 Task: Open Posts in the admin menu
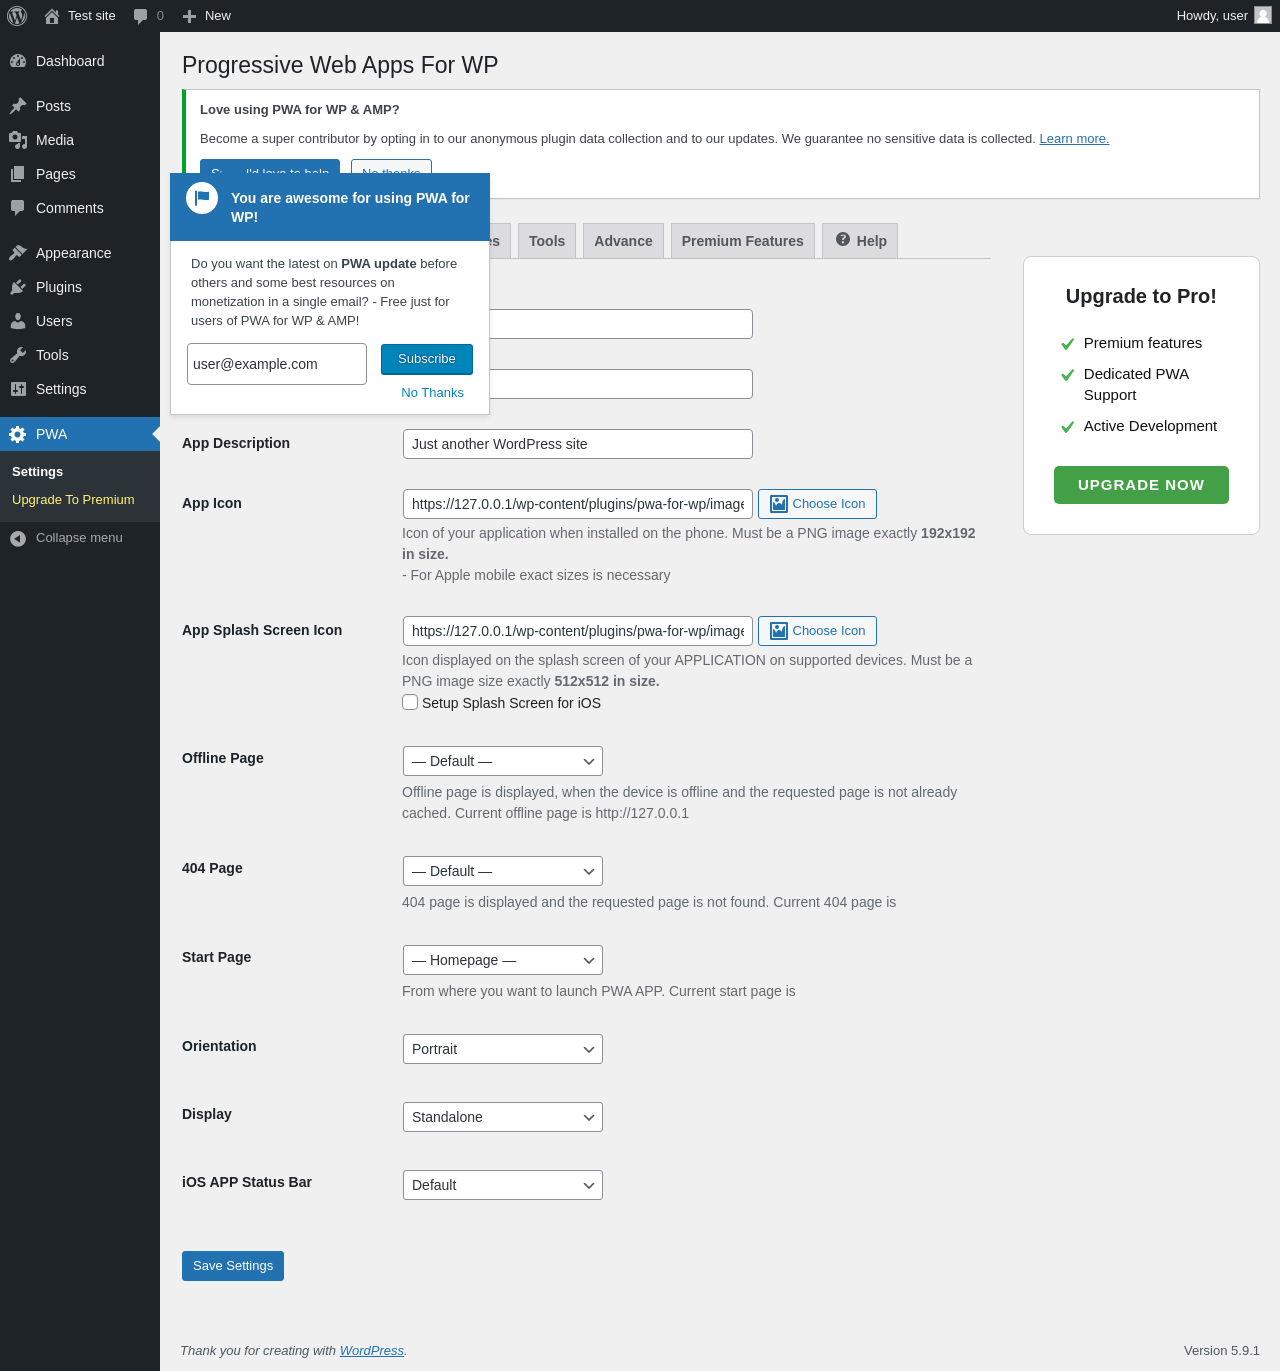click(x=80, y=106)
